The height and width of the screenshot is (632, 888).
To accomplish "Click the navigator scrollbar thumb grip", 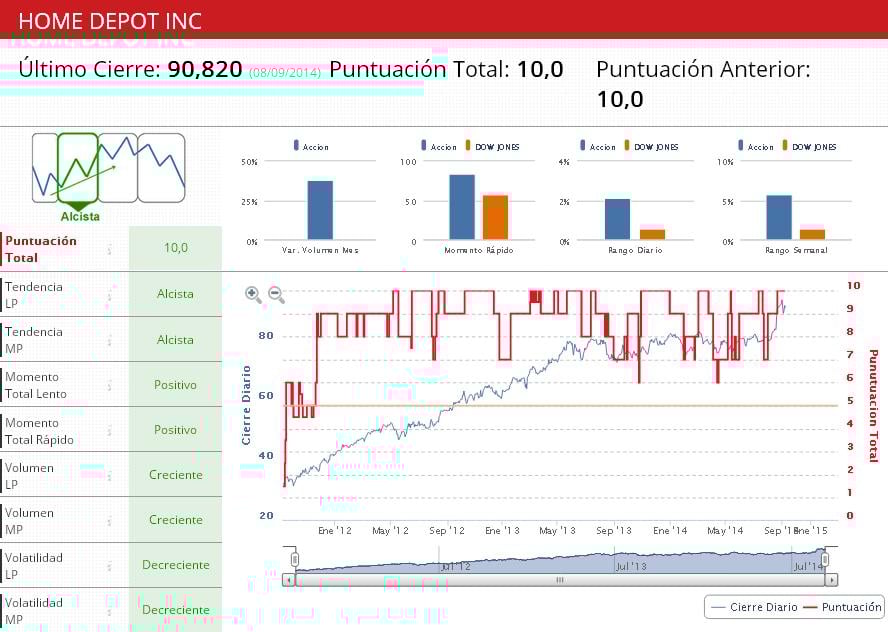I will pyautogui.click(x=560, y=580).
